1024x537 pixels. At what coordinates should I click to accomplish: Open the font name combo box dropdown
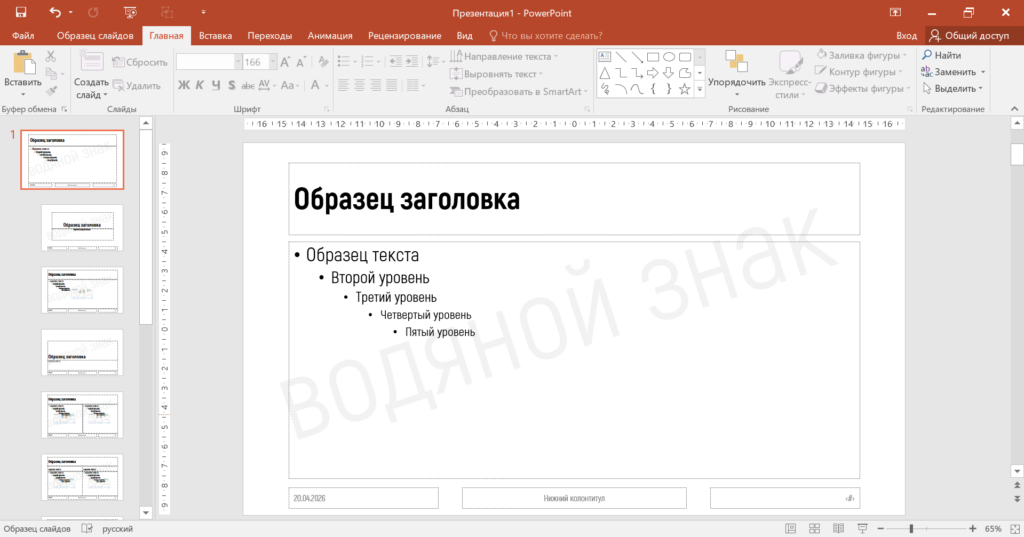pyautogui.click(x=238, y=62)
